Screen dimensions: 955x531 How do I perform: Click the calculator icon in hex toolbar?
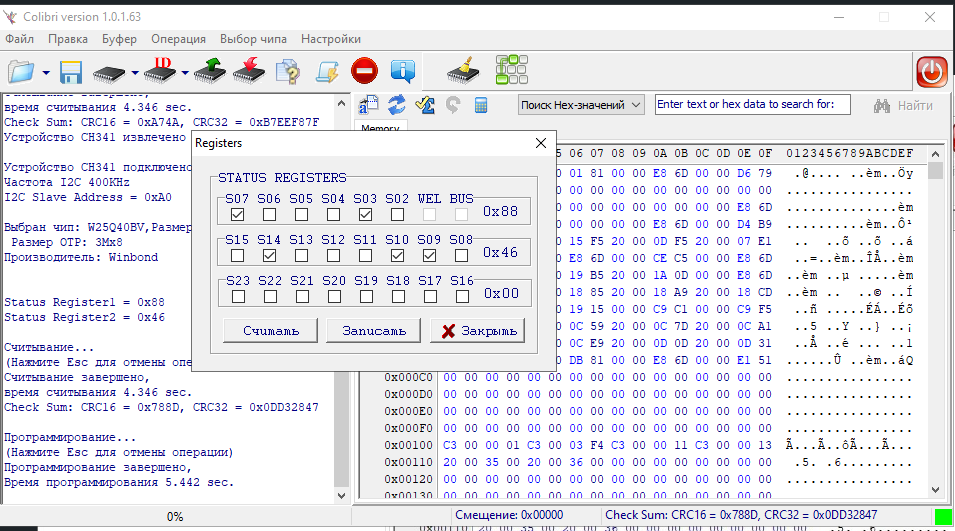[x=481, y=105]
